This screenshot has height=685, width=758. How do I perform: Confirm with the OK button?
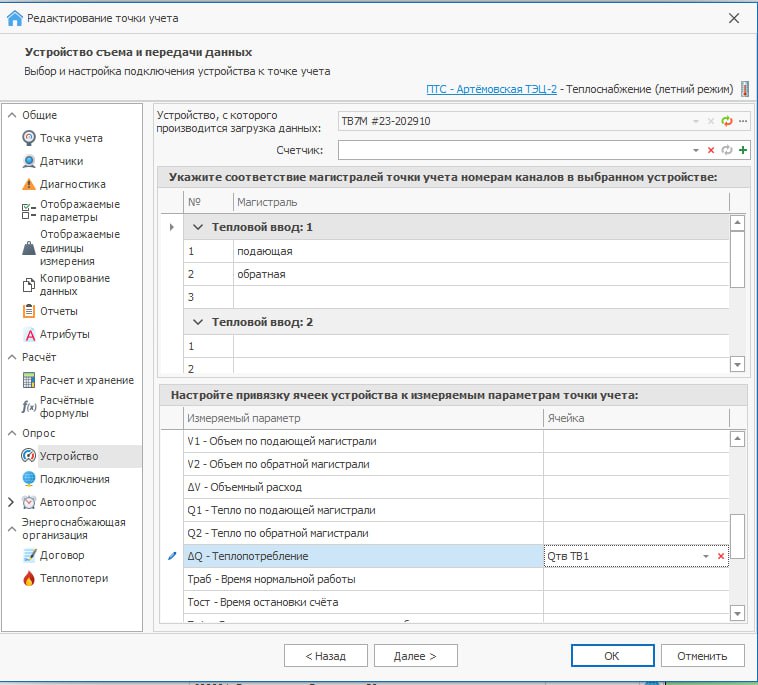tap(611, 656)
